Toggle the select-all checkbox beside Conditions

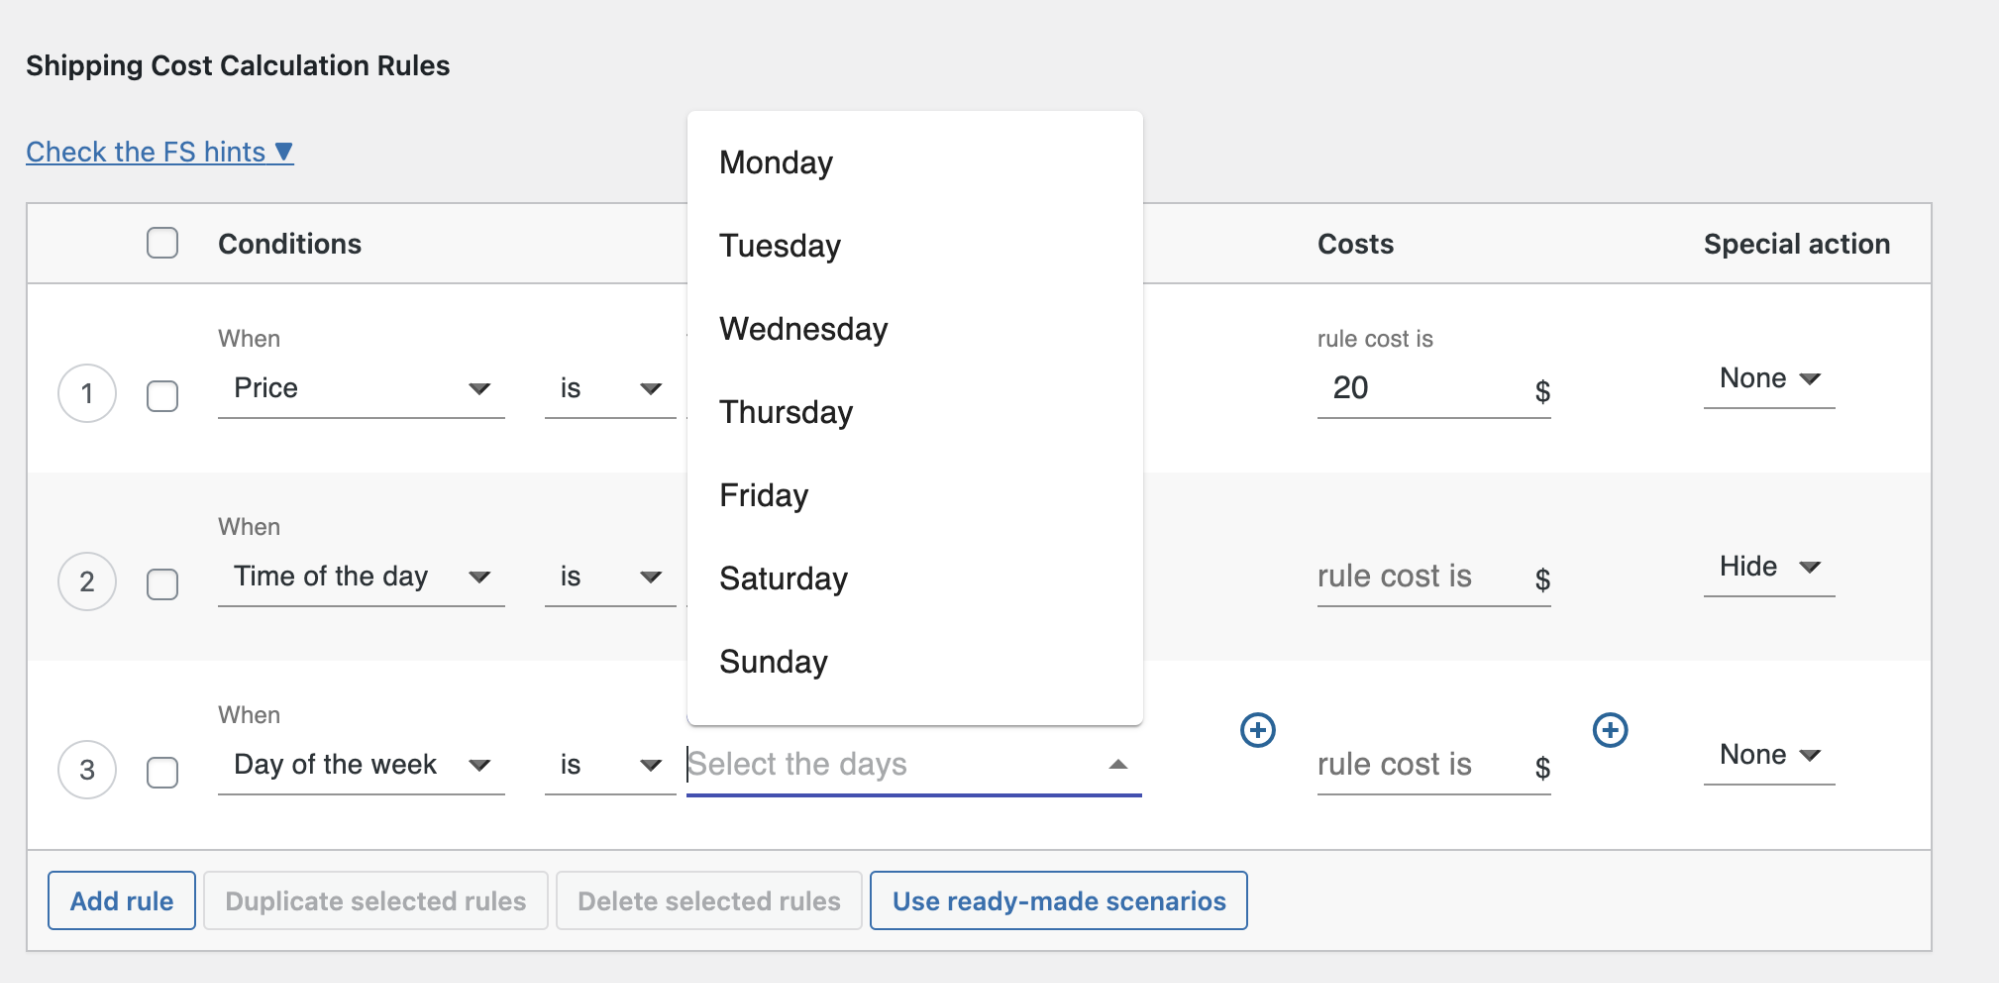pyautogui.click(x=162, y=243)
